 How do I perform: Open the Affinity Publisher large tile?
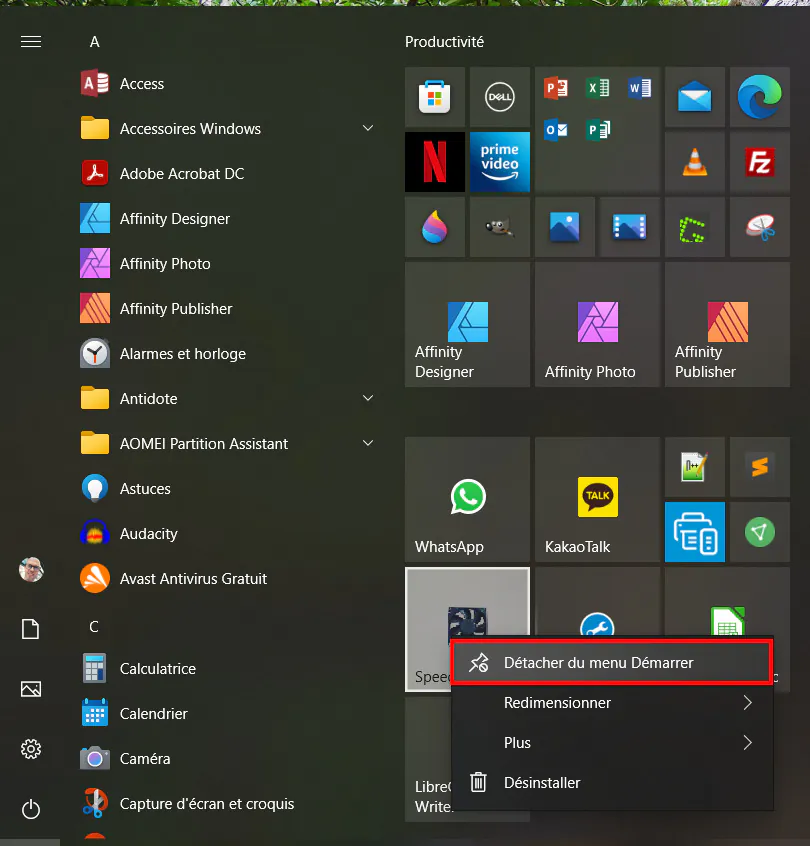pyautogui.click(x=727, y=325)
